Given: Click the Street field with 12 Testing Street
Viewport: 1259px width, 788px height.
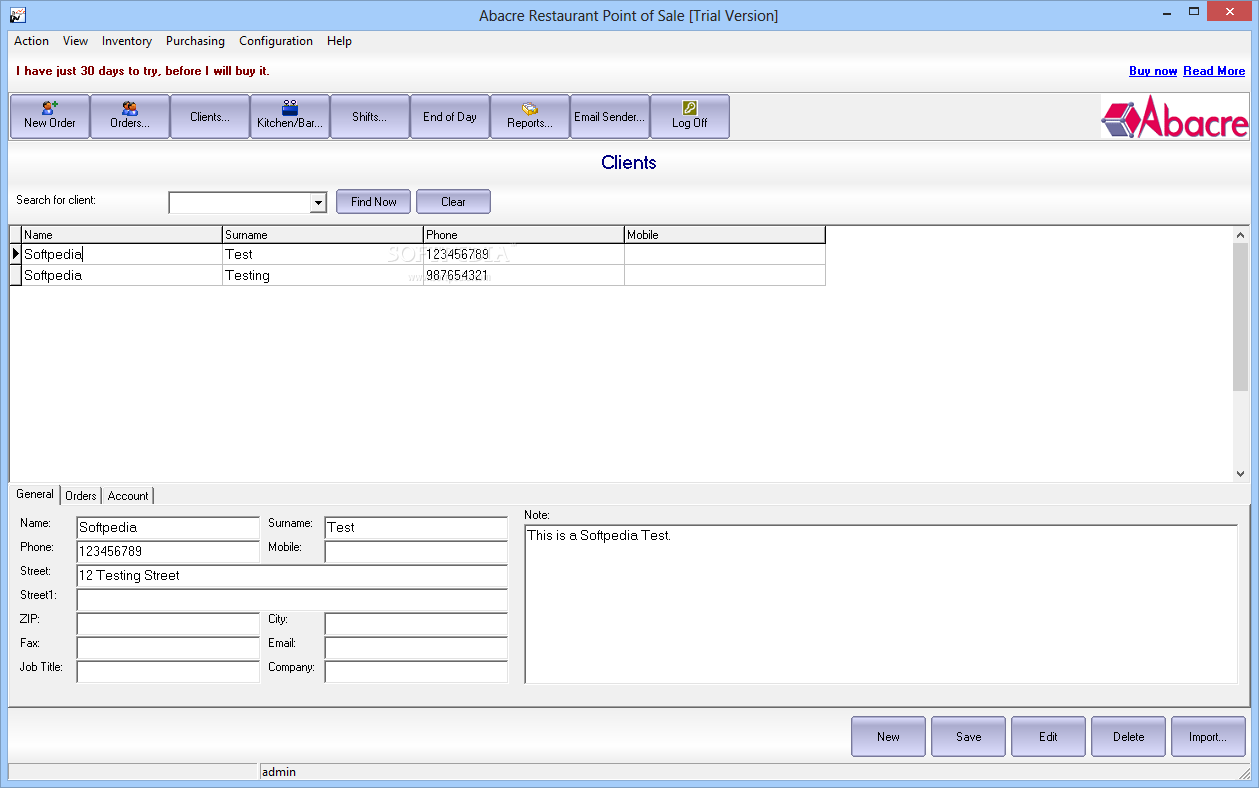Looking at the screenshot, I should [292, 576].
